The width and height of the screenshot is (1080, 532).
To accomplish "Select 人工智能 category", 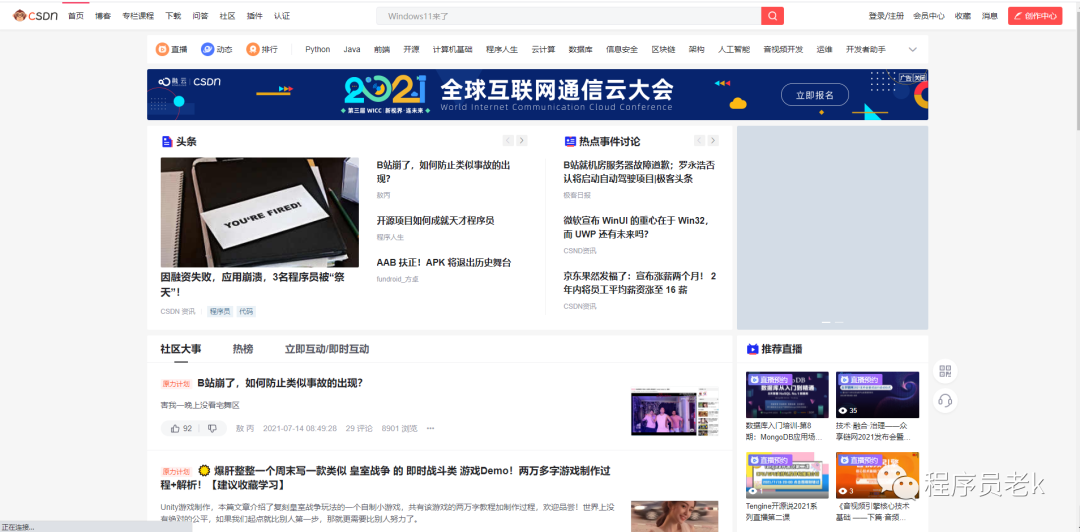I will click(734, 50).
